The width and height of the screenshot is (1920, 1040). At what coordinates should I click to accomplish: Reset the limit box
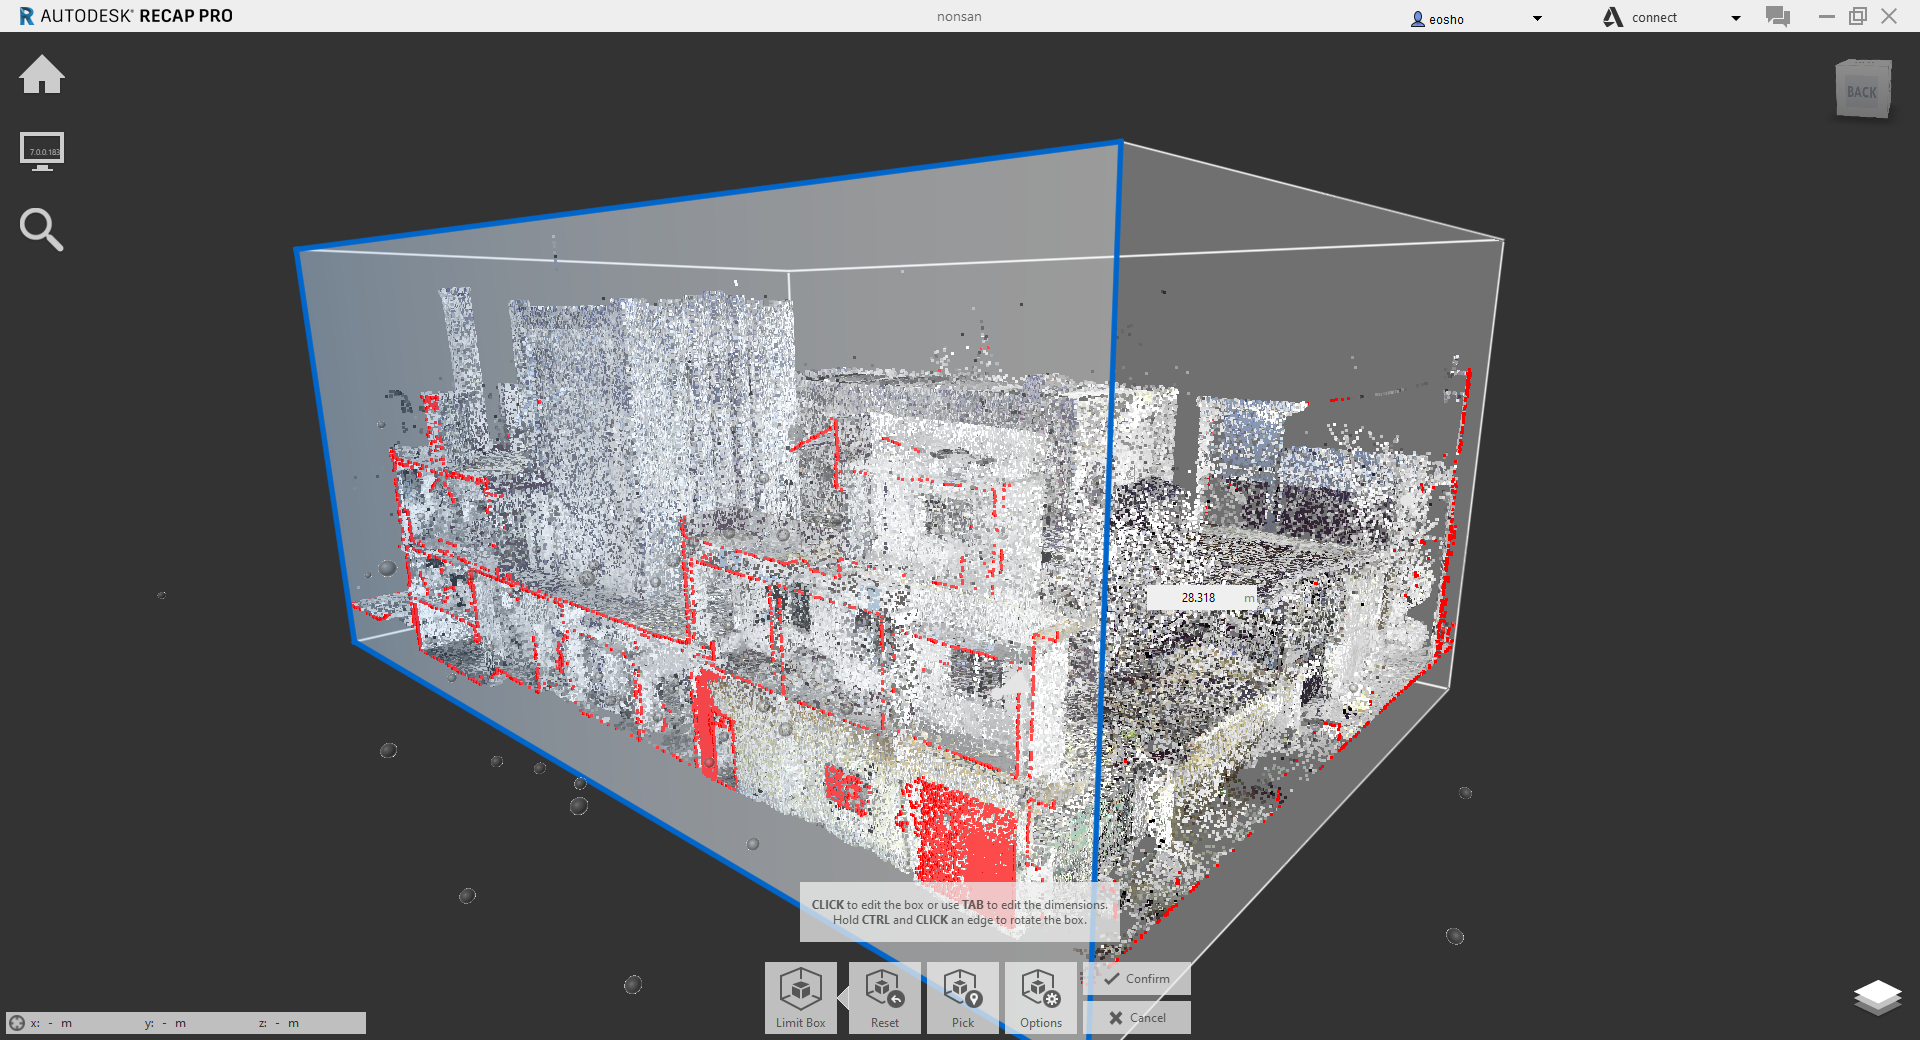[x=884, y=997]
